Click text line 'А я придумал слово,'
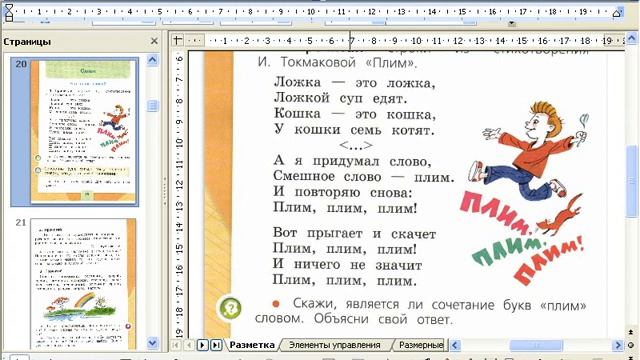640x360 pixels. click(352, 161)
